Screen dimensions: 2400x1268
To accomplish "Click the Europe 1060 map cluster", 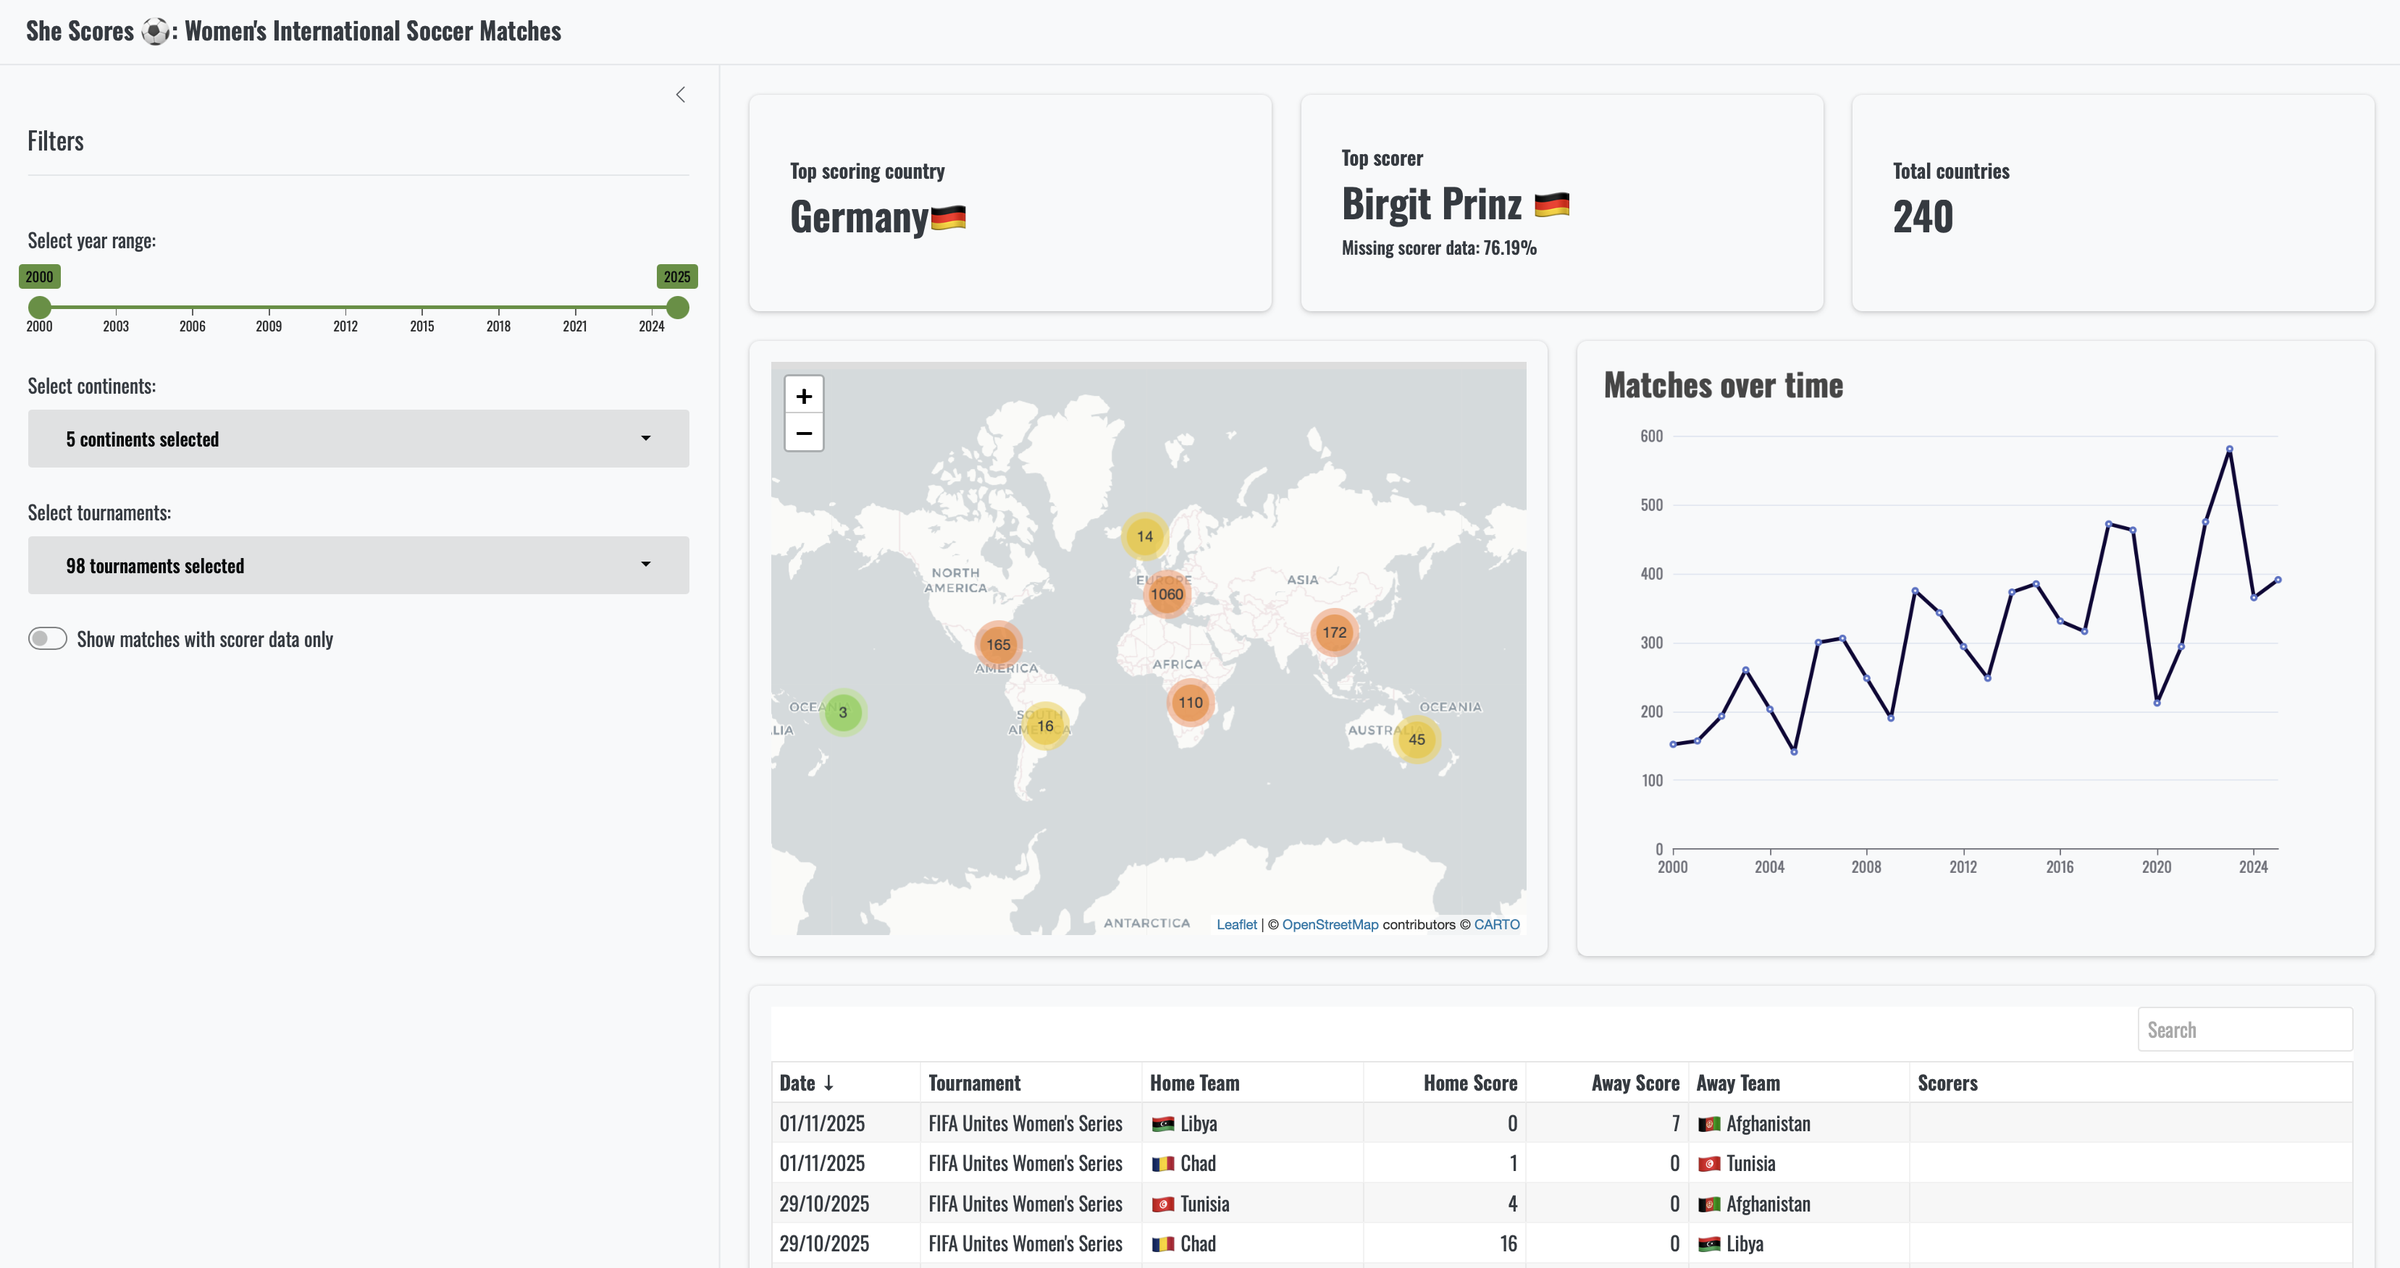I will pyautogui.click(x=1166, y=594).
